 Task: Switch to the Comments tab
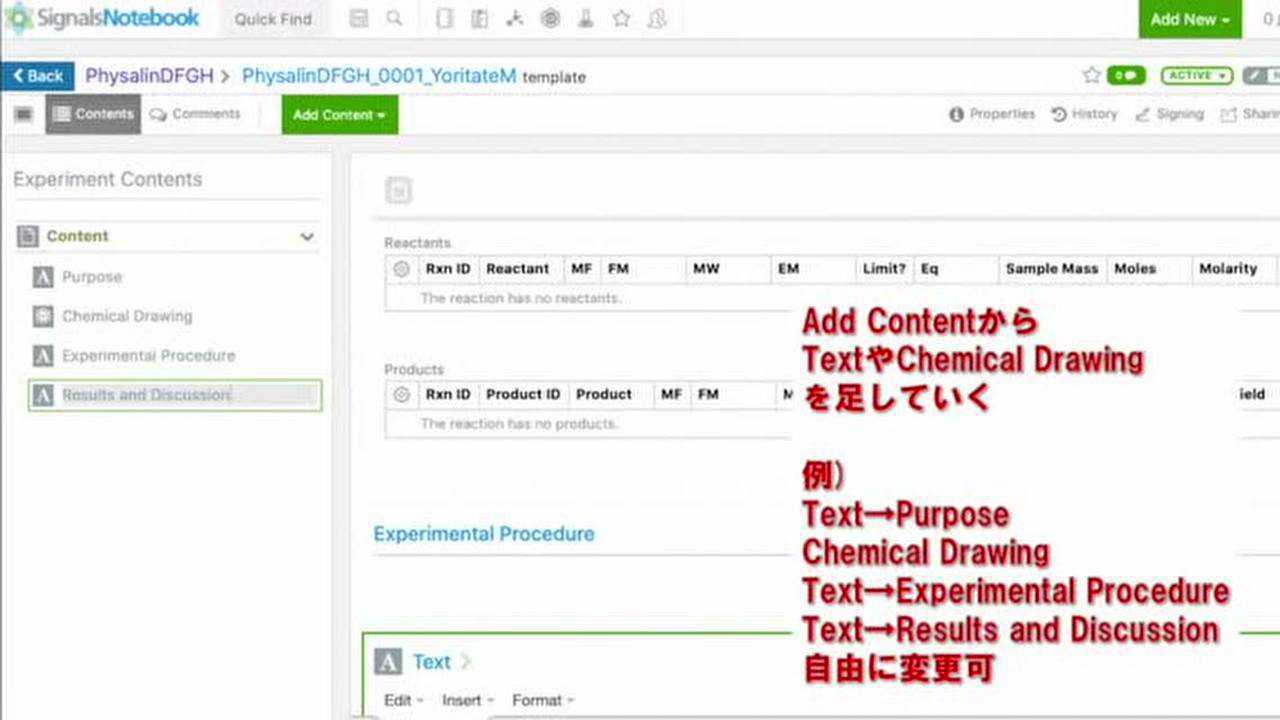196,114
